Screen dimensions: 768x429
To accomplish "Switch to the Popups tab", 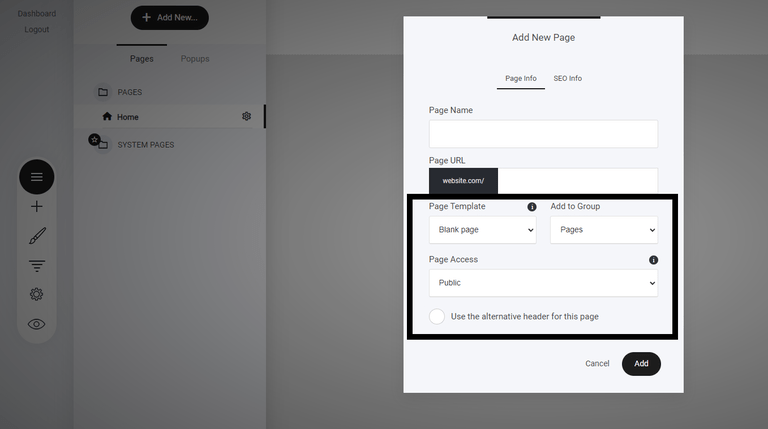I will point(195,59).
